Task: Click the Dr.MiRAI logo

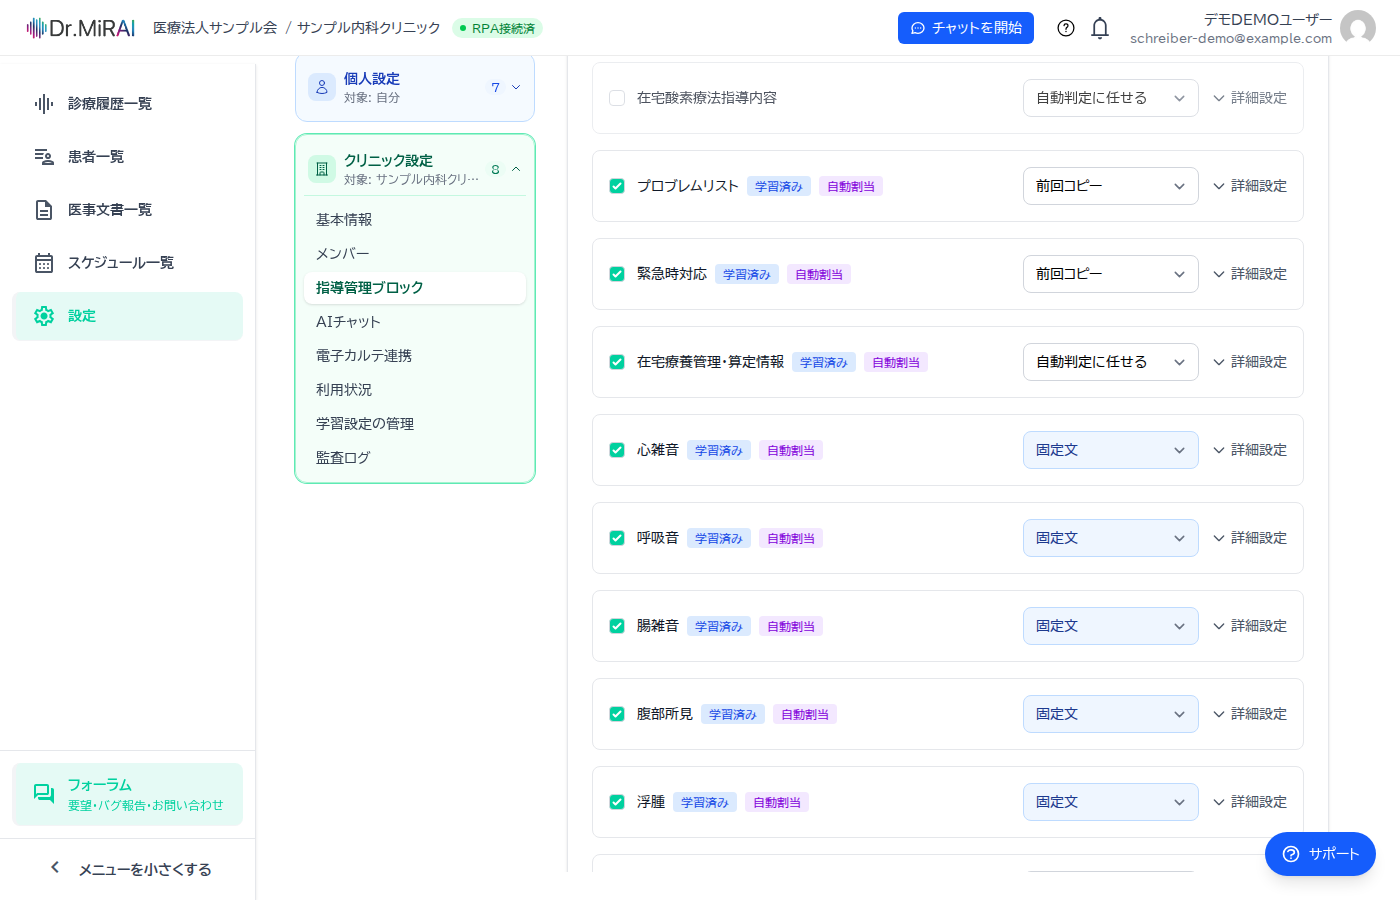Action: click(x=80, y=28)
